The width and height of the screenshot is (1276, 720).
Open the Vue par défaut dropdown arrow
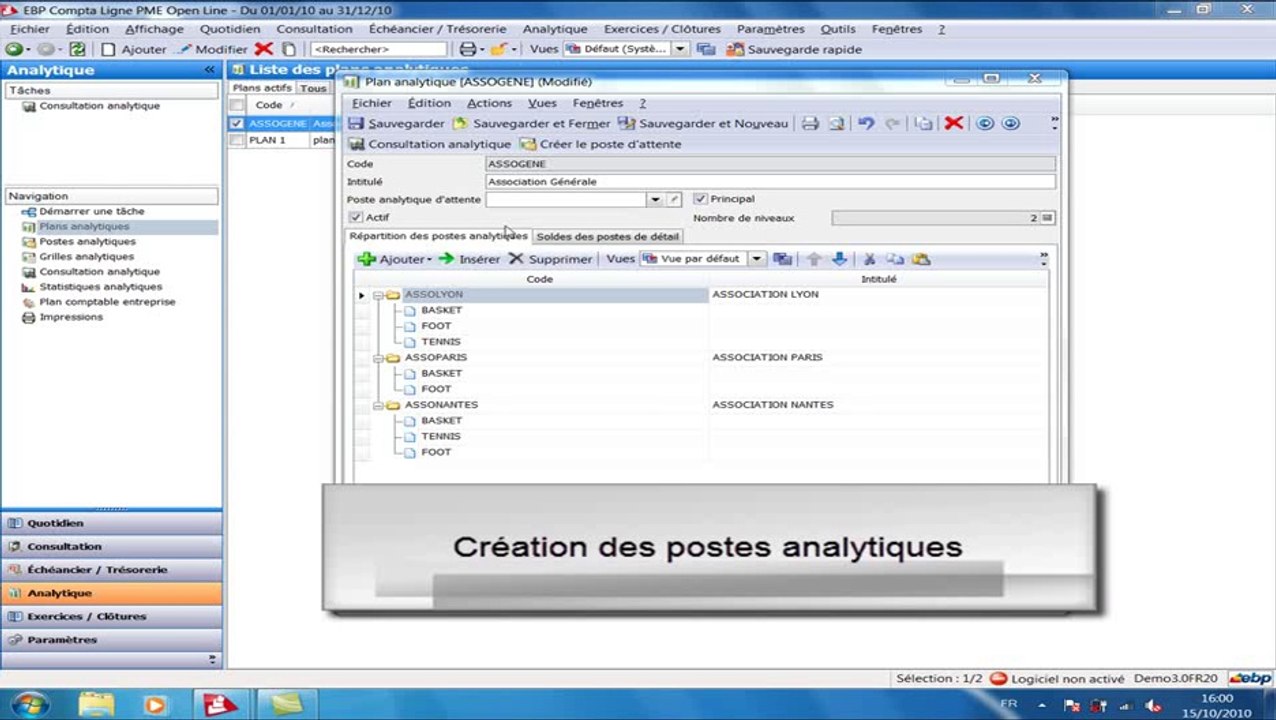(x=757, y=259)
